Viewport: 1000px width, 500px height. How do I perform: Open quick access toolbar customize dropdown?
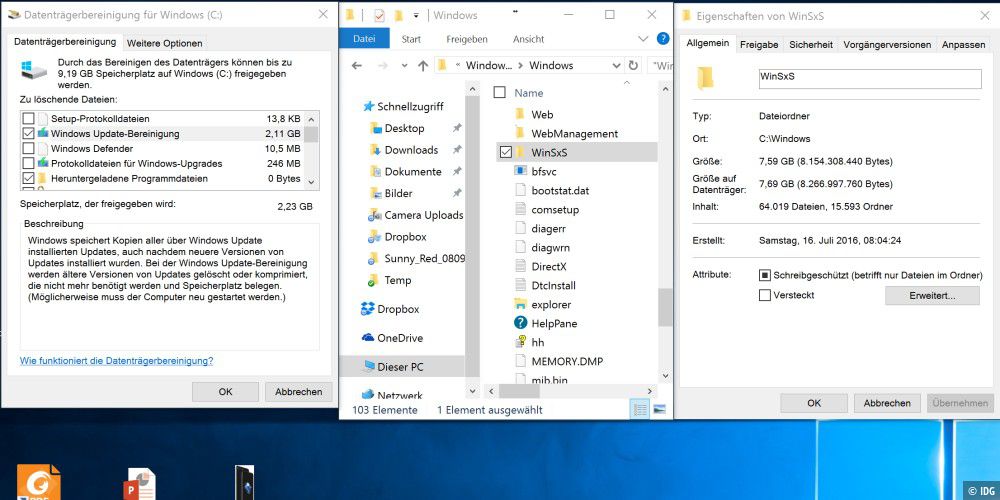(416, 15)
